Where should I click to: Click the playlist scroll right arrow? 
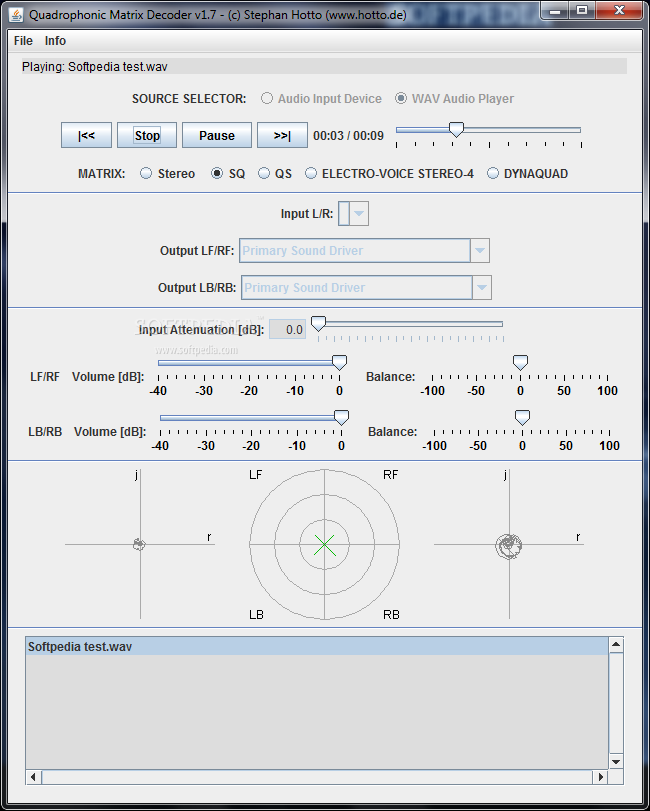click(601, 776)
